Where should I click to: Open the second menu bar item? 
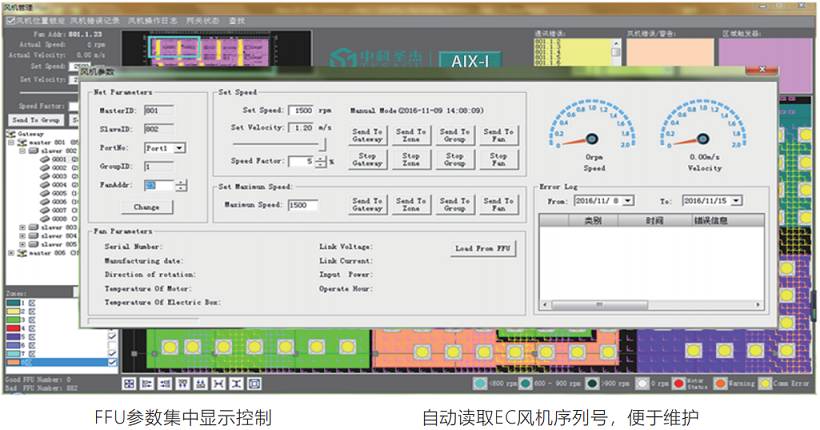[97, 20]
